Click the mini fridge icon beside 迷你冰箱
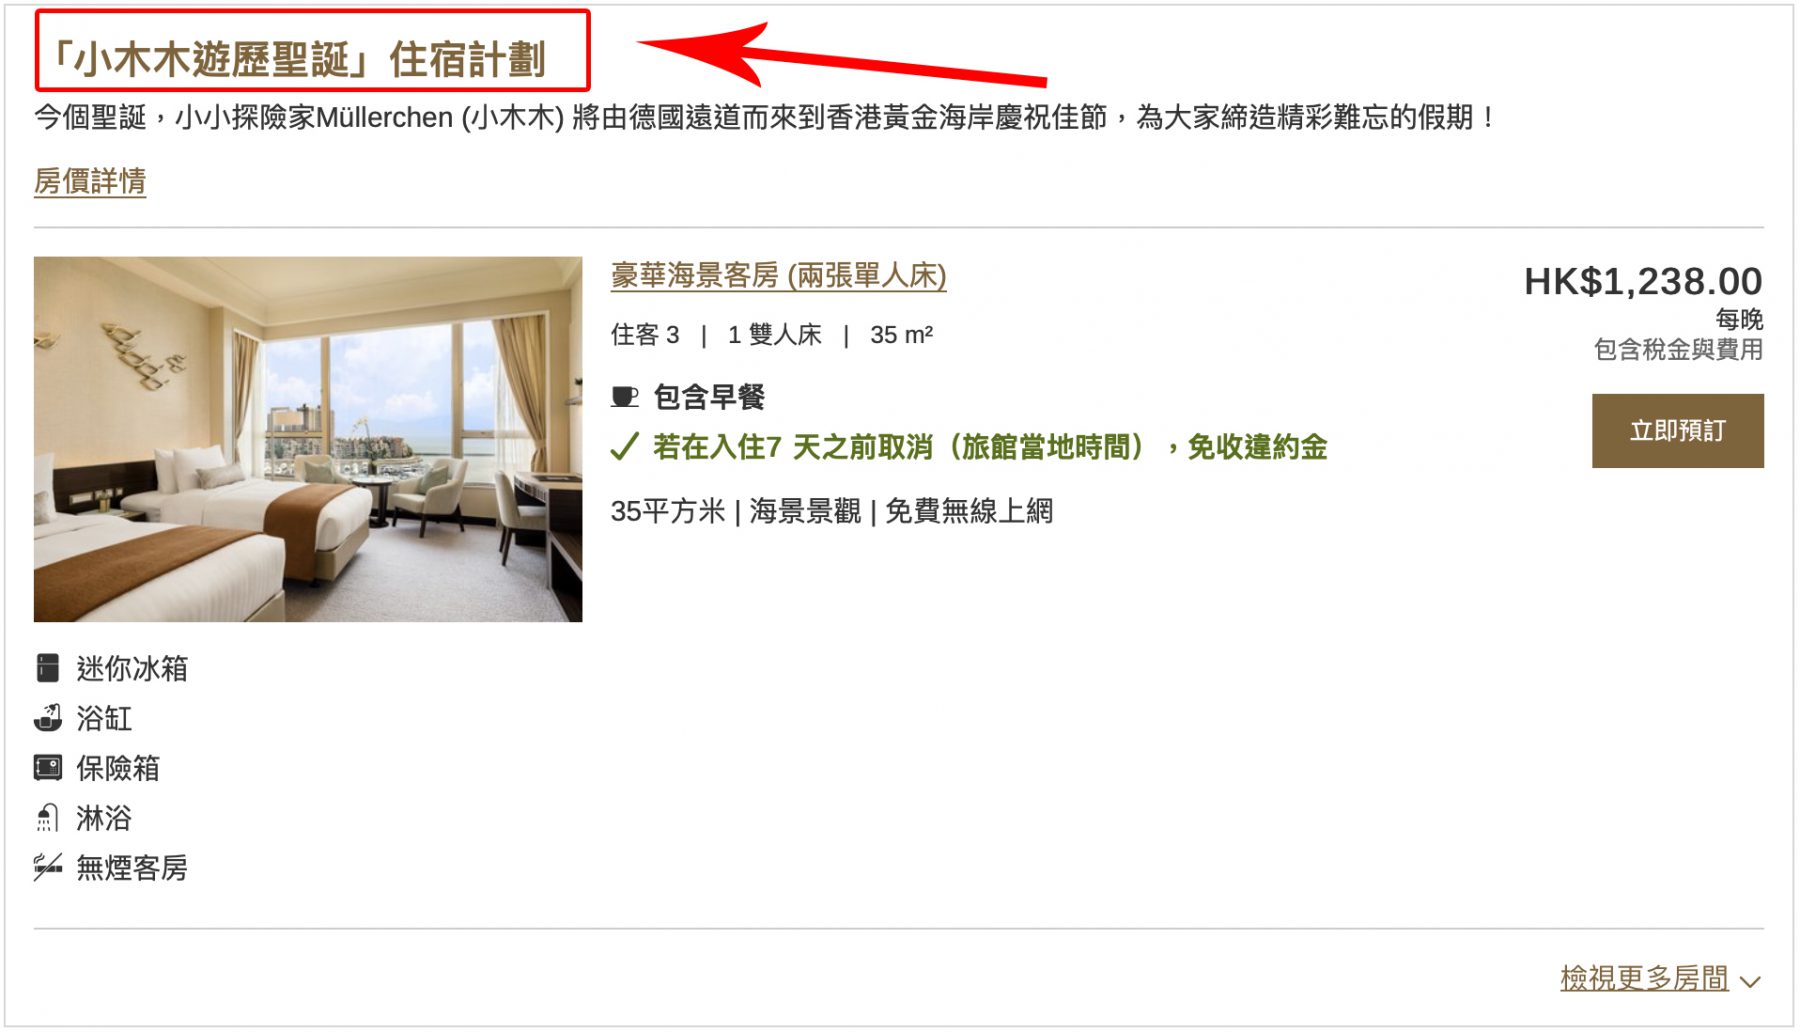The image size is (1800, 1032). click(x=48, y=668)
